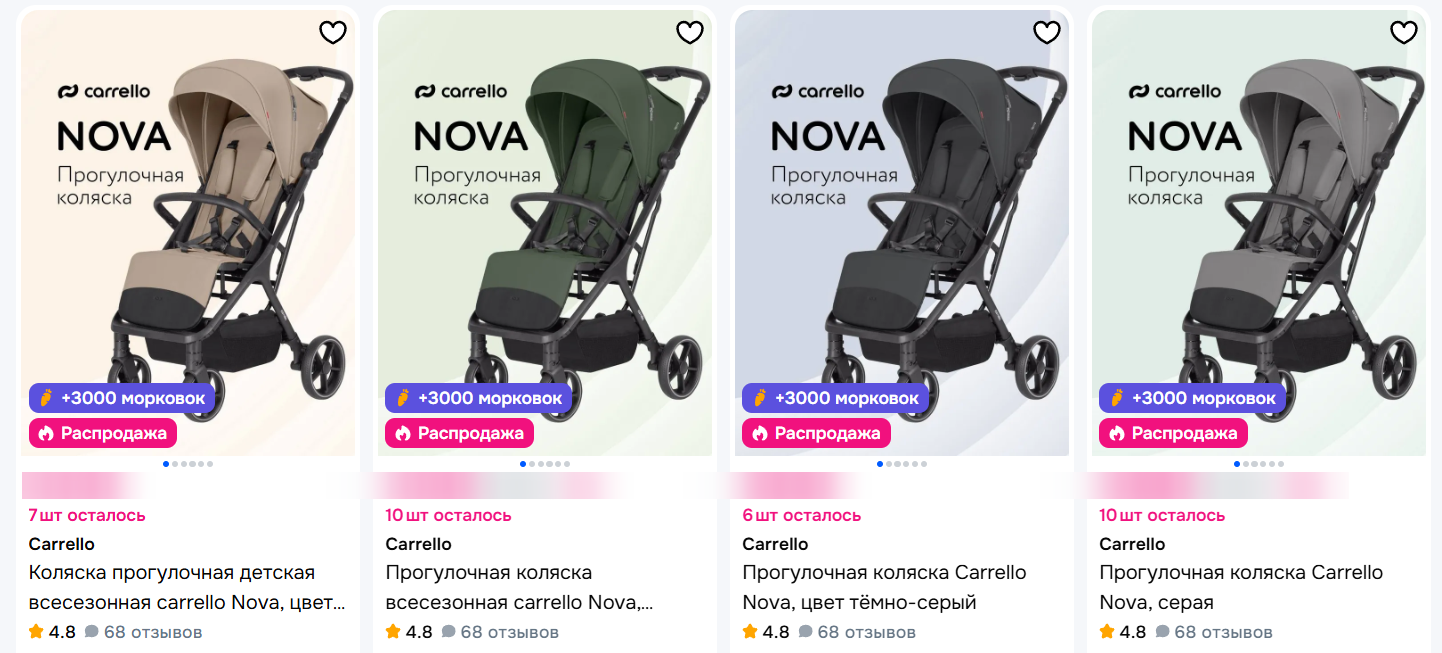Favorite the green Nova stroller with heart icon
Screen dimensions: 1442x653
point(690,33)
